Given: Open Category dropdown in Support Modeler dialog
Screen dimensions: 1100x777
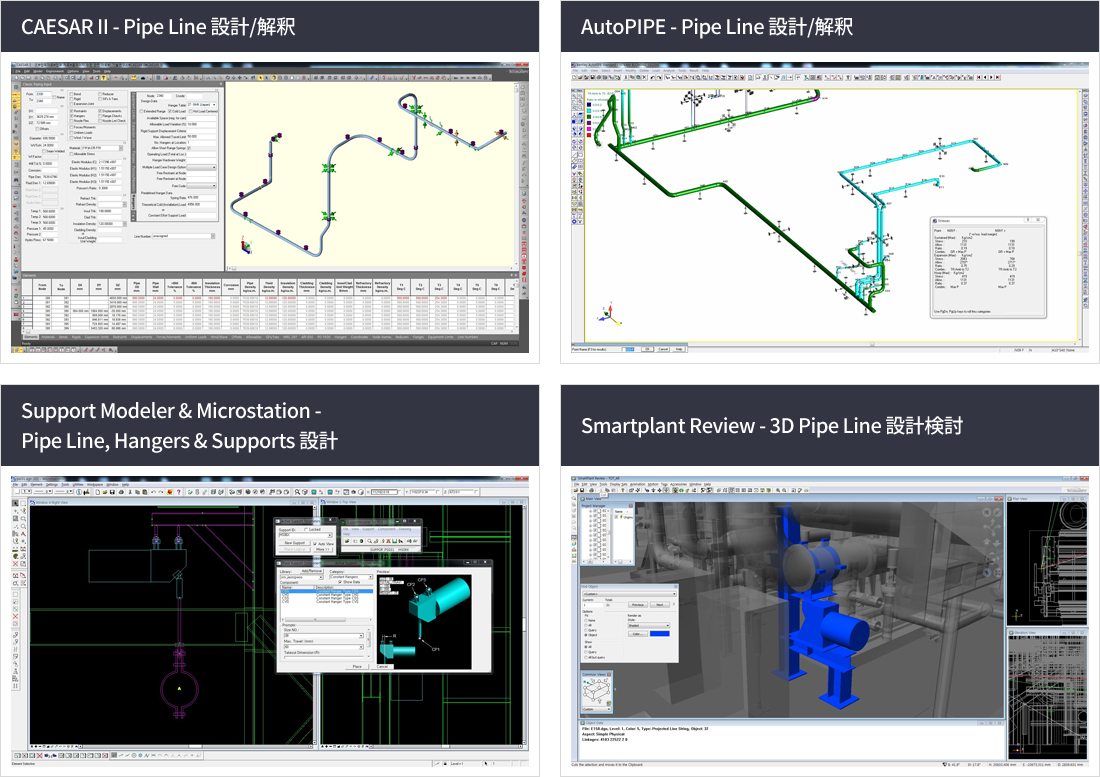Looking at the screenshot, I should pyautogui.click(x=351, y=577).
